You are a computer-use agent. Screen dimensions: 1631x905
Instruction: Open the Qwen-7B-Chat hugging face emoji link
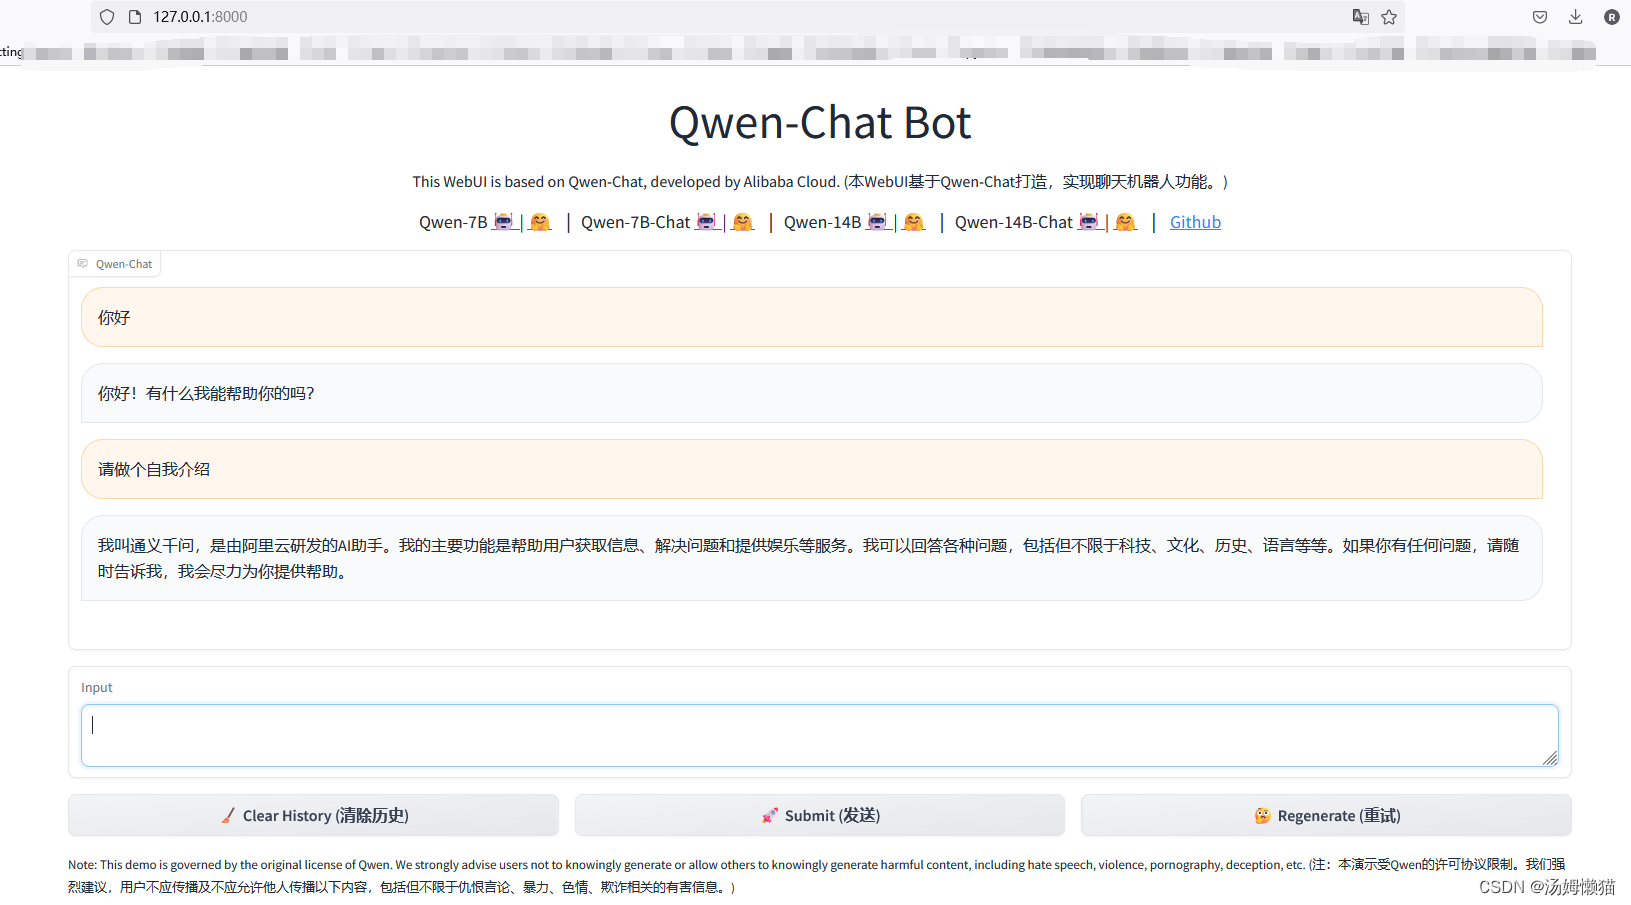[742, 222]
